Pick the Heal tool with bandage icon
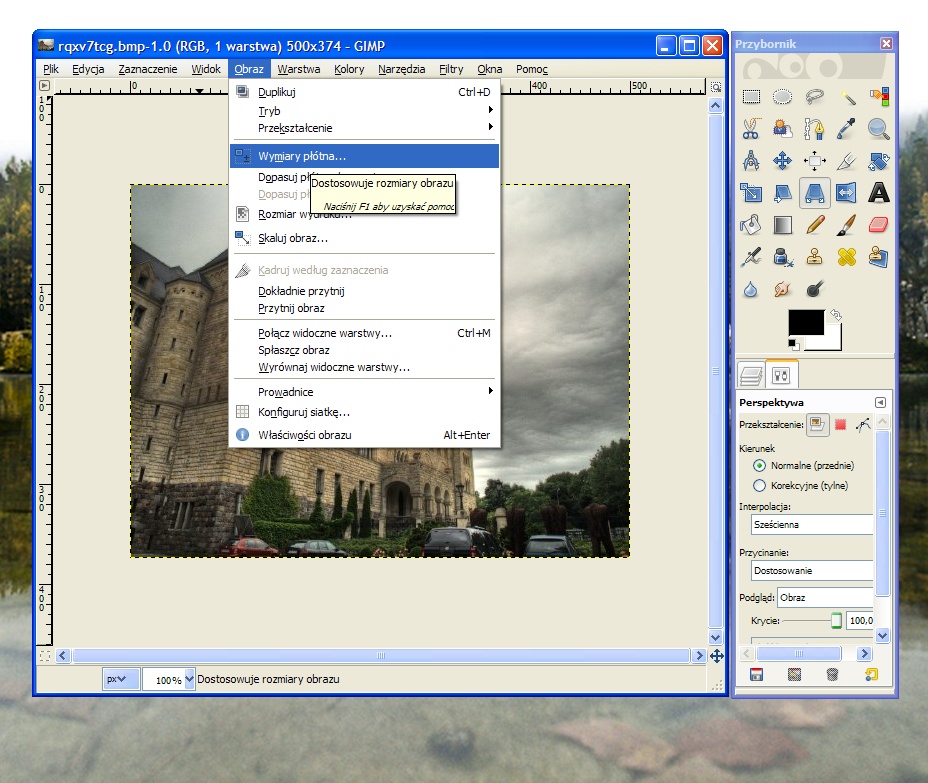 (x=847, y=257)
